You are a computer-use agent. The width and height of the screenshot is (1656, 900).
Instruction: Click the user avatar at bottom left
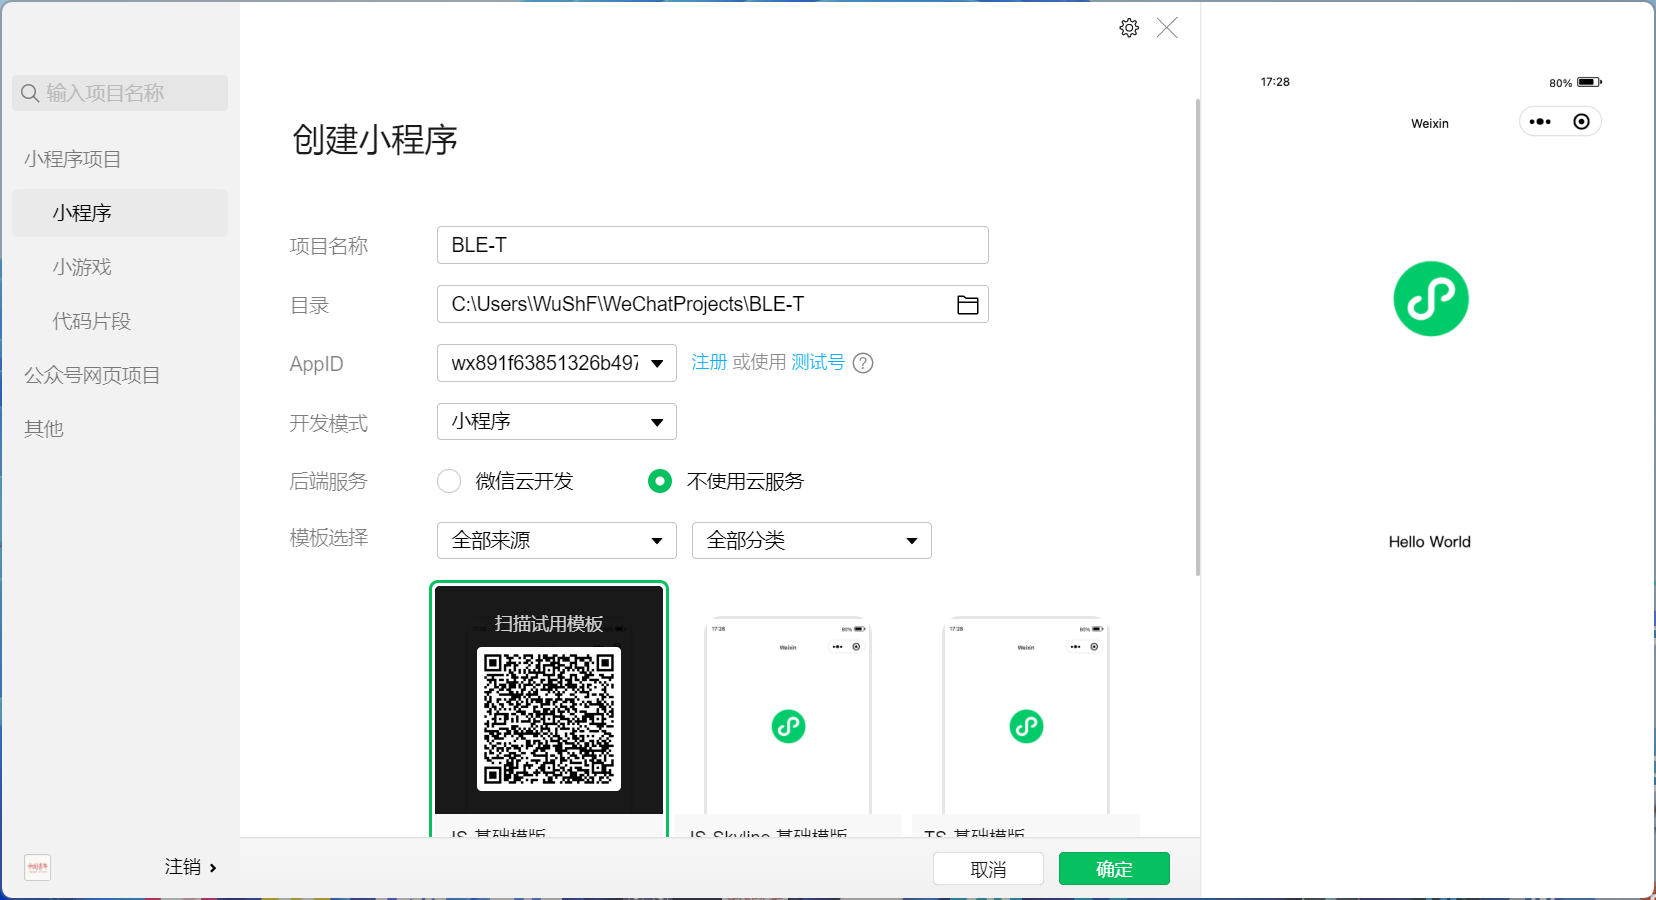click(37, 867)
